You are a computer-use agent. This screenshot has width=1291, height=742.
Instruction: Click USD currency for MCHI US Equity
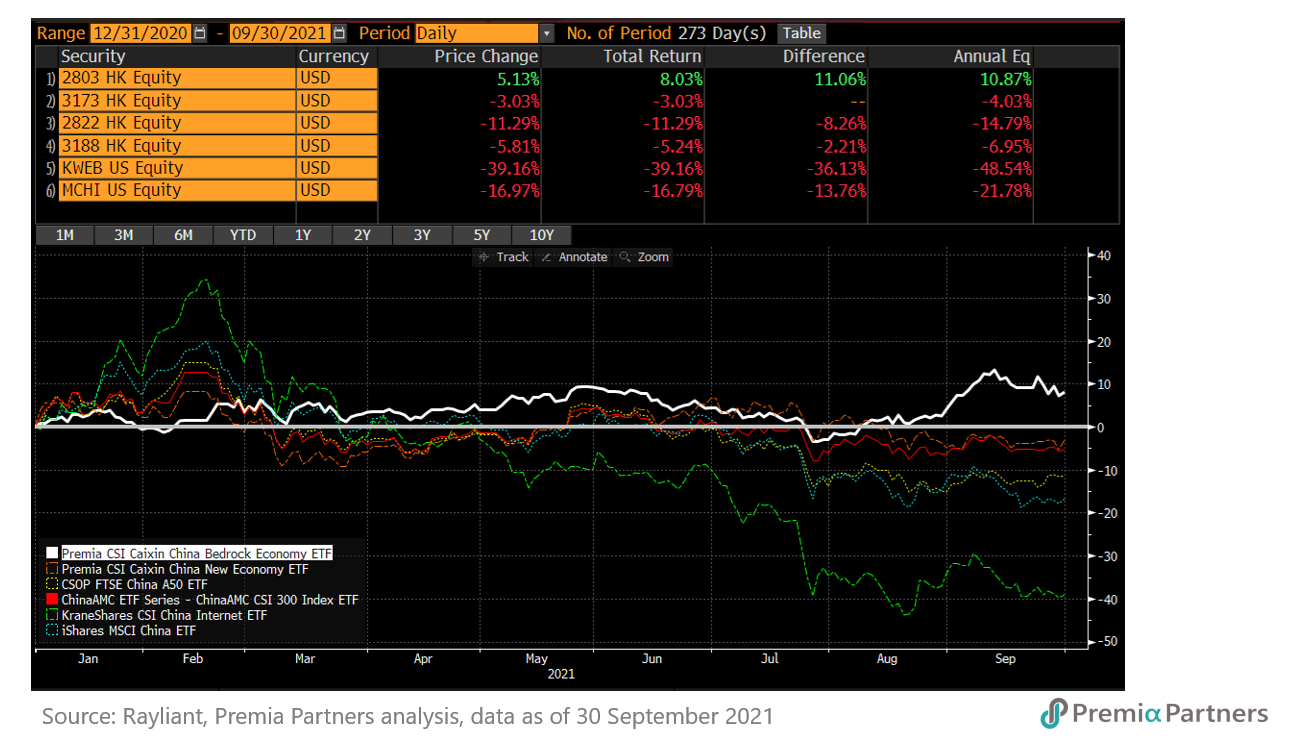(337, 190)
